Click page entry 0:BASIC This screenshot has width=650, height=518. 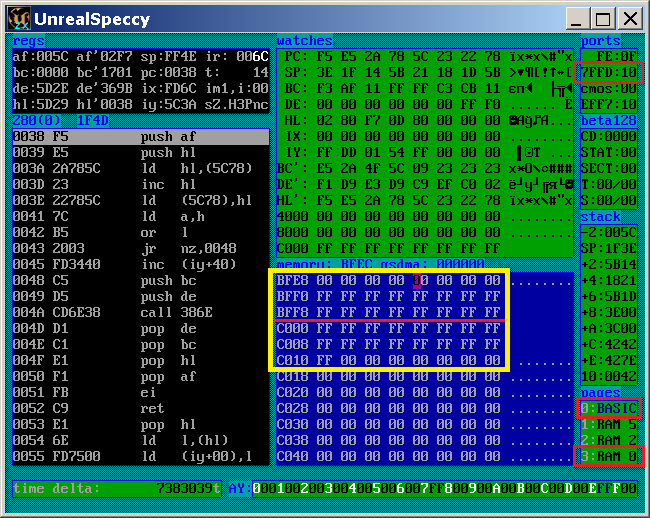point(609,409)
